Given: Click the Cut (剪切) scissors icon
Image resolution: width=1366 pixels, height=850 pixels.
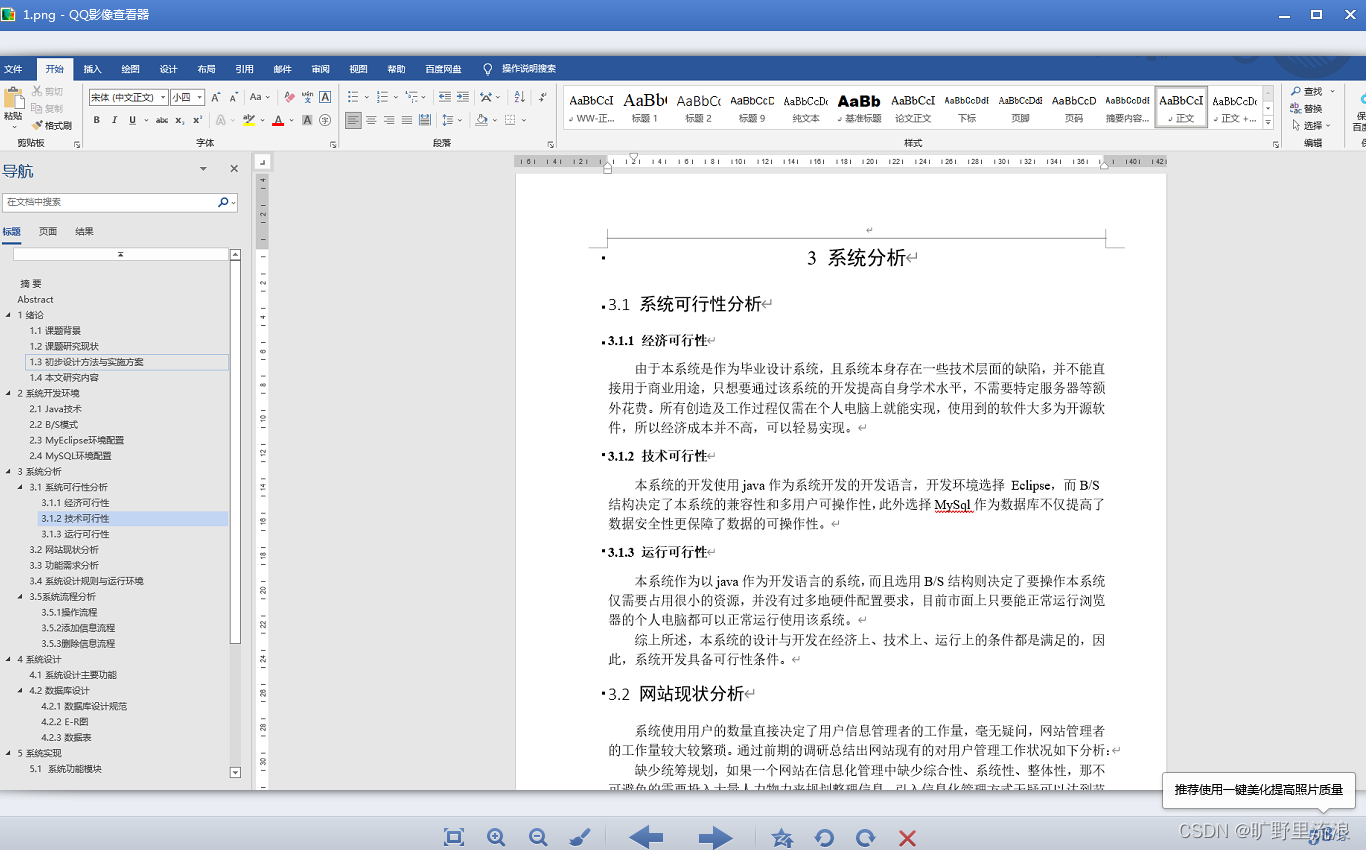Looking at the screenshot, I should click(37, 91).
